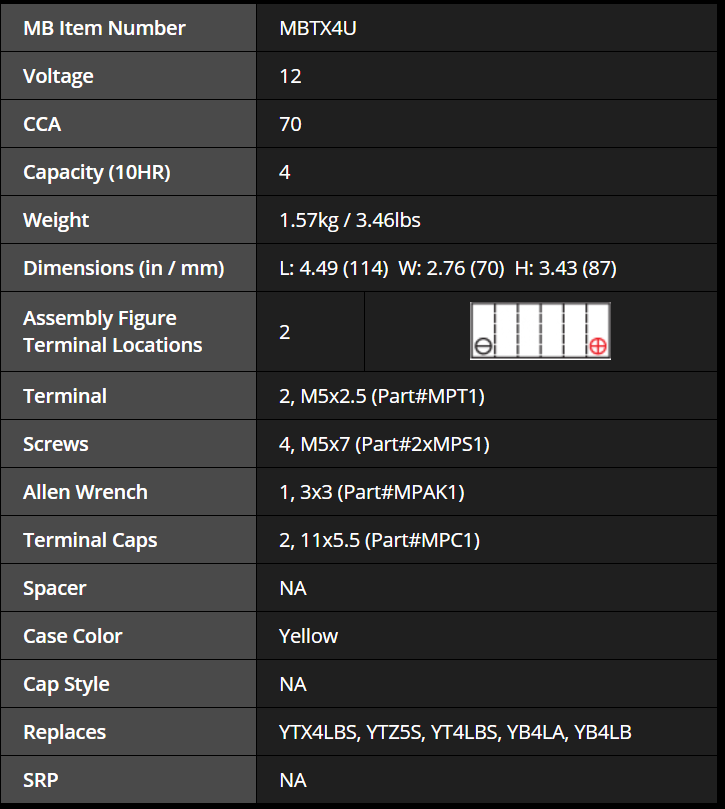Click the Replaces list starting with YTX4LBS
Image resolution: width=725 pixels, height=809 pixels.
click(456, 732)
